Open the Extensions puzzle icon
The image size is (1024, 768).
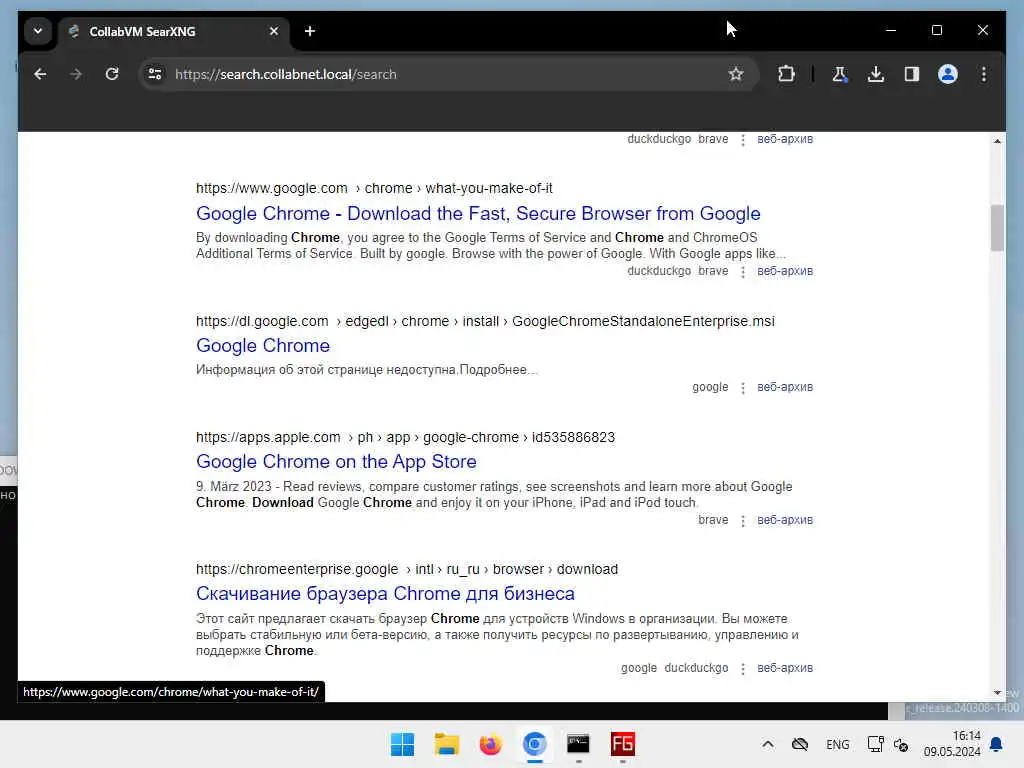[x=786, y=74]
